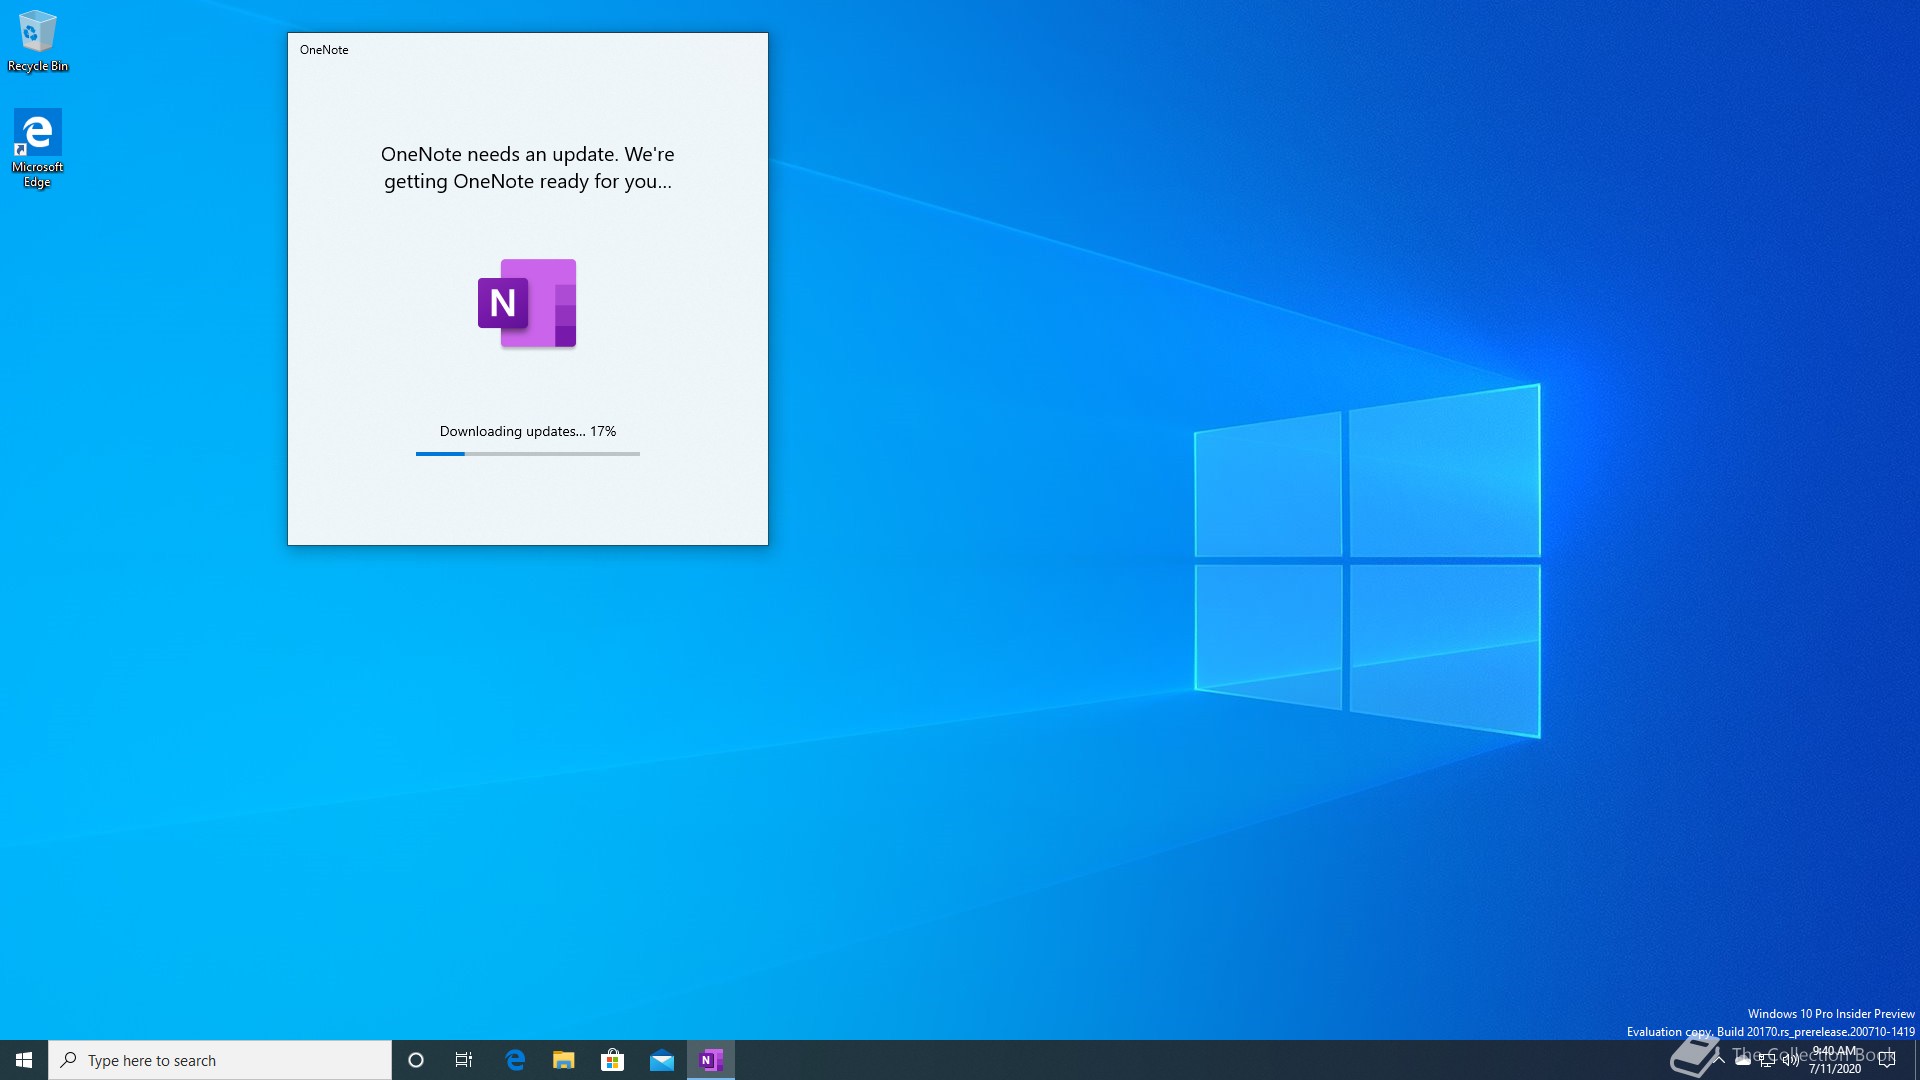Open the Windows Start menu
The width and height of the screenshot is (1920, 1080).
click(24, 1060)
